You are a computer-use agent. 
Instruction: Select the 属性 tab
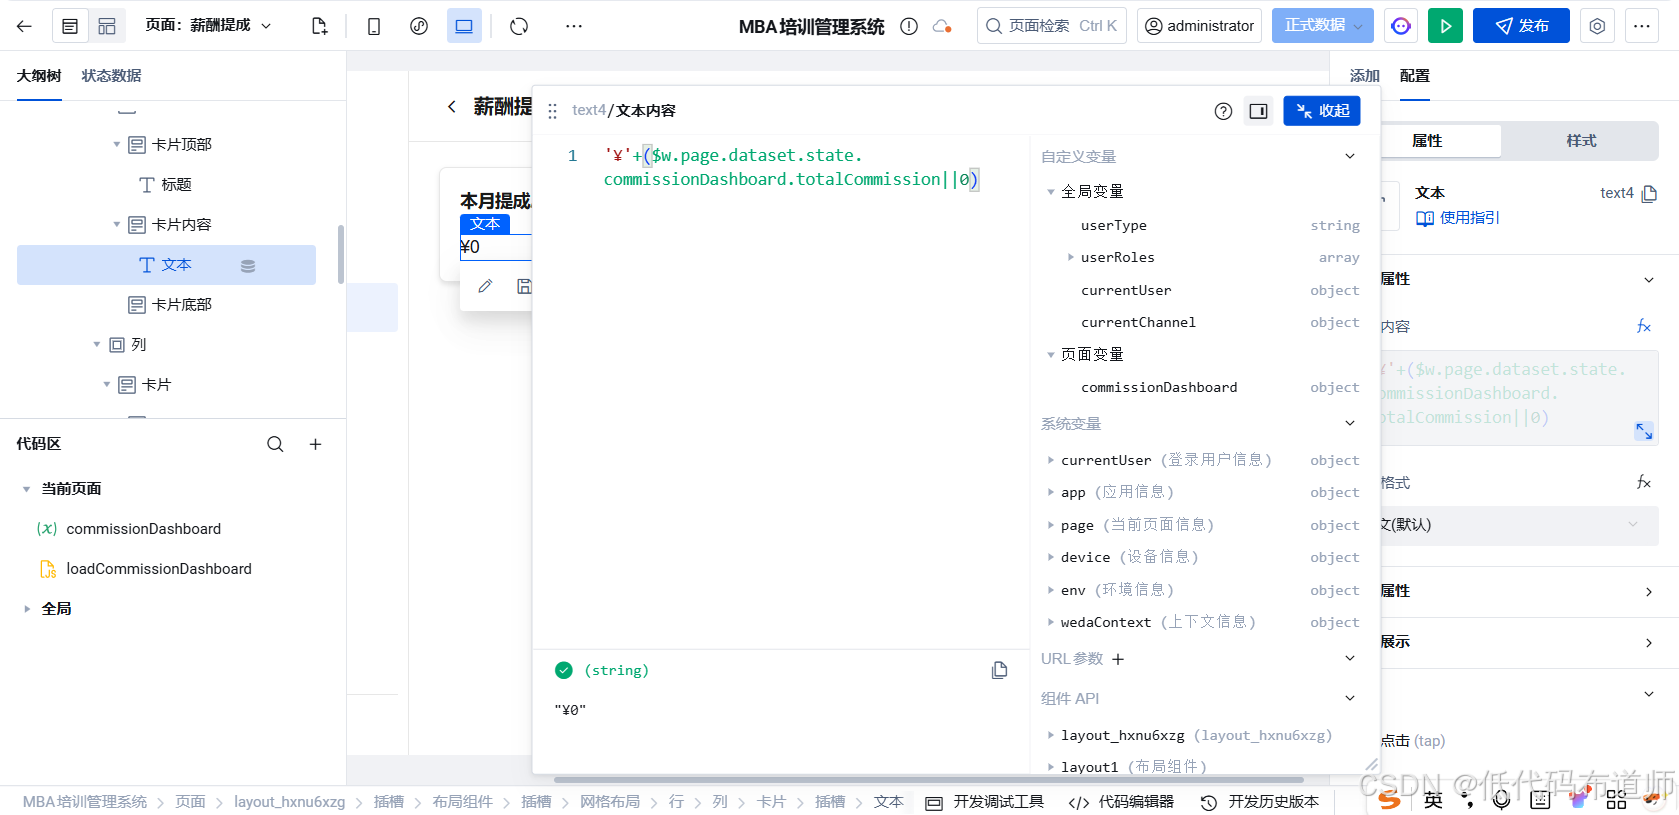[1427, 141]
